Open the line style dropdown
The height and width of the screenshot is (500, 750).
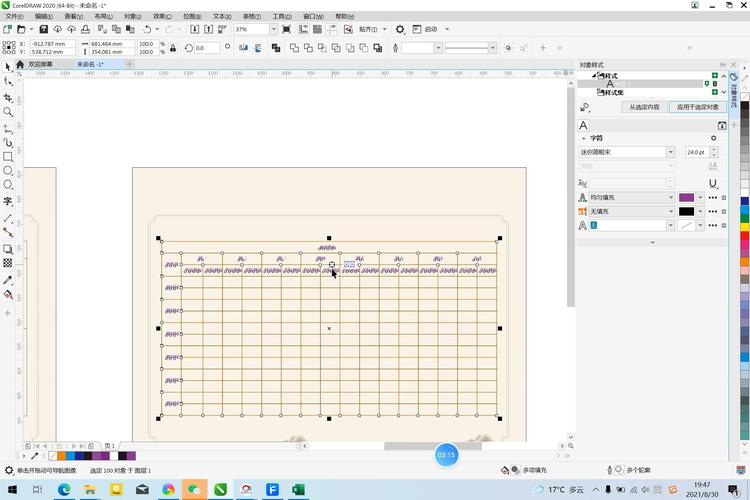[492, 48]
